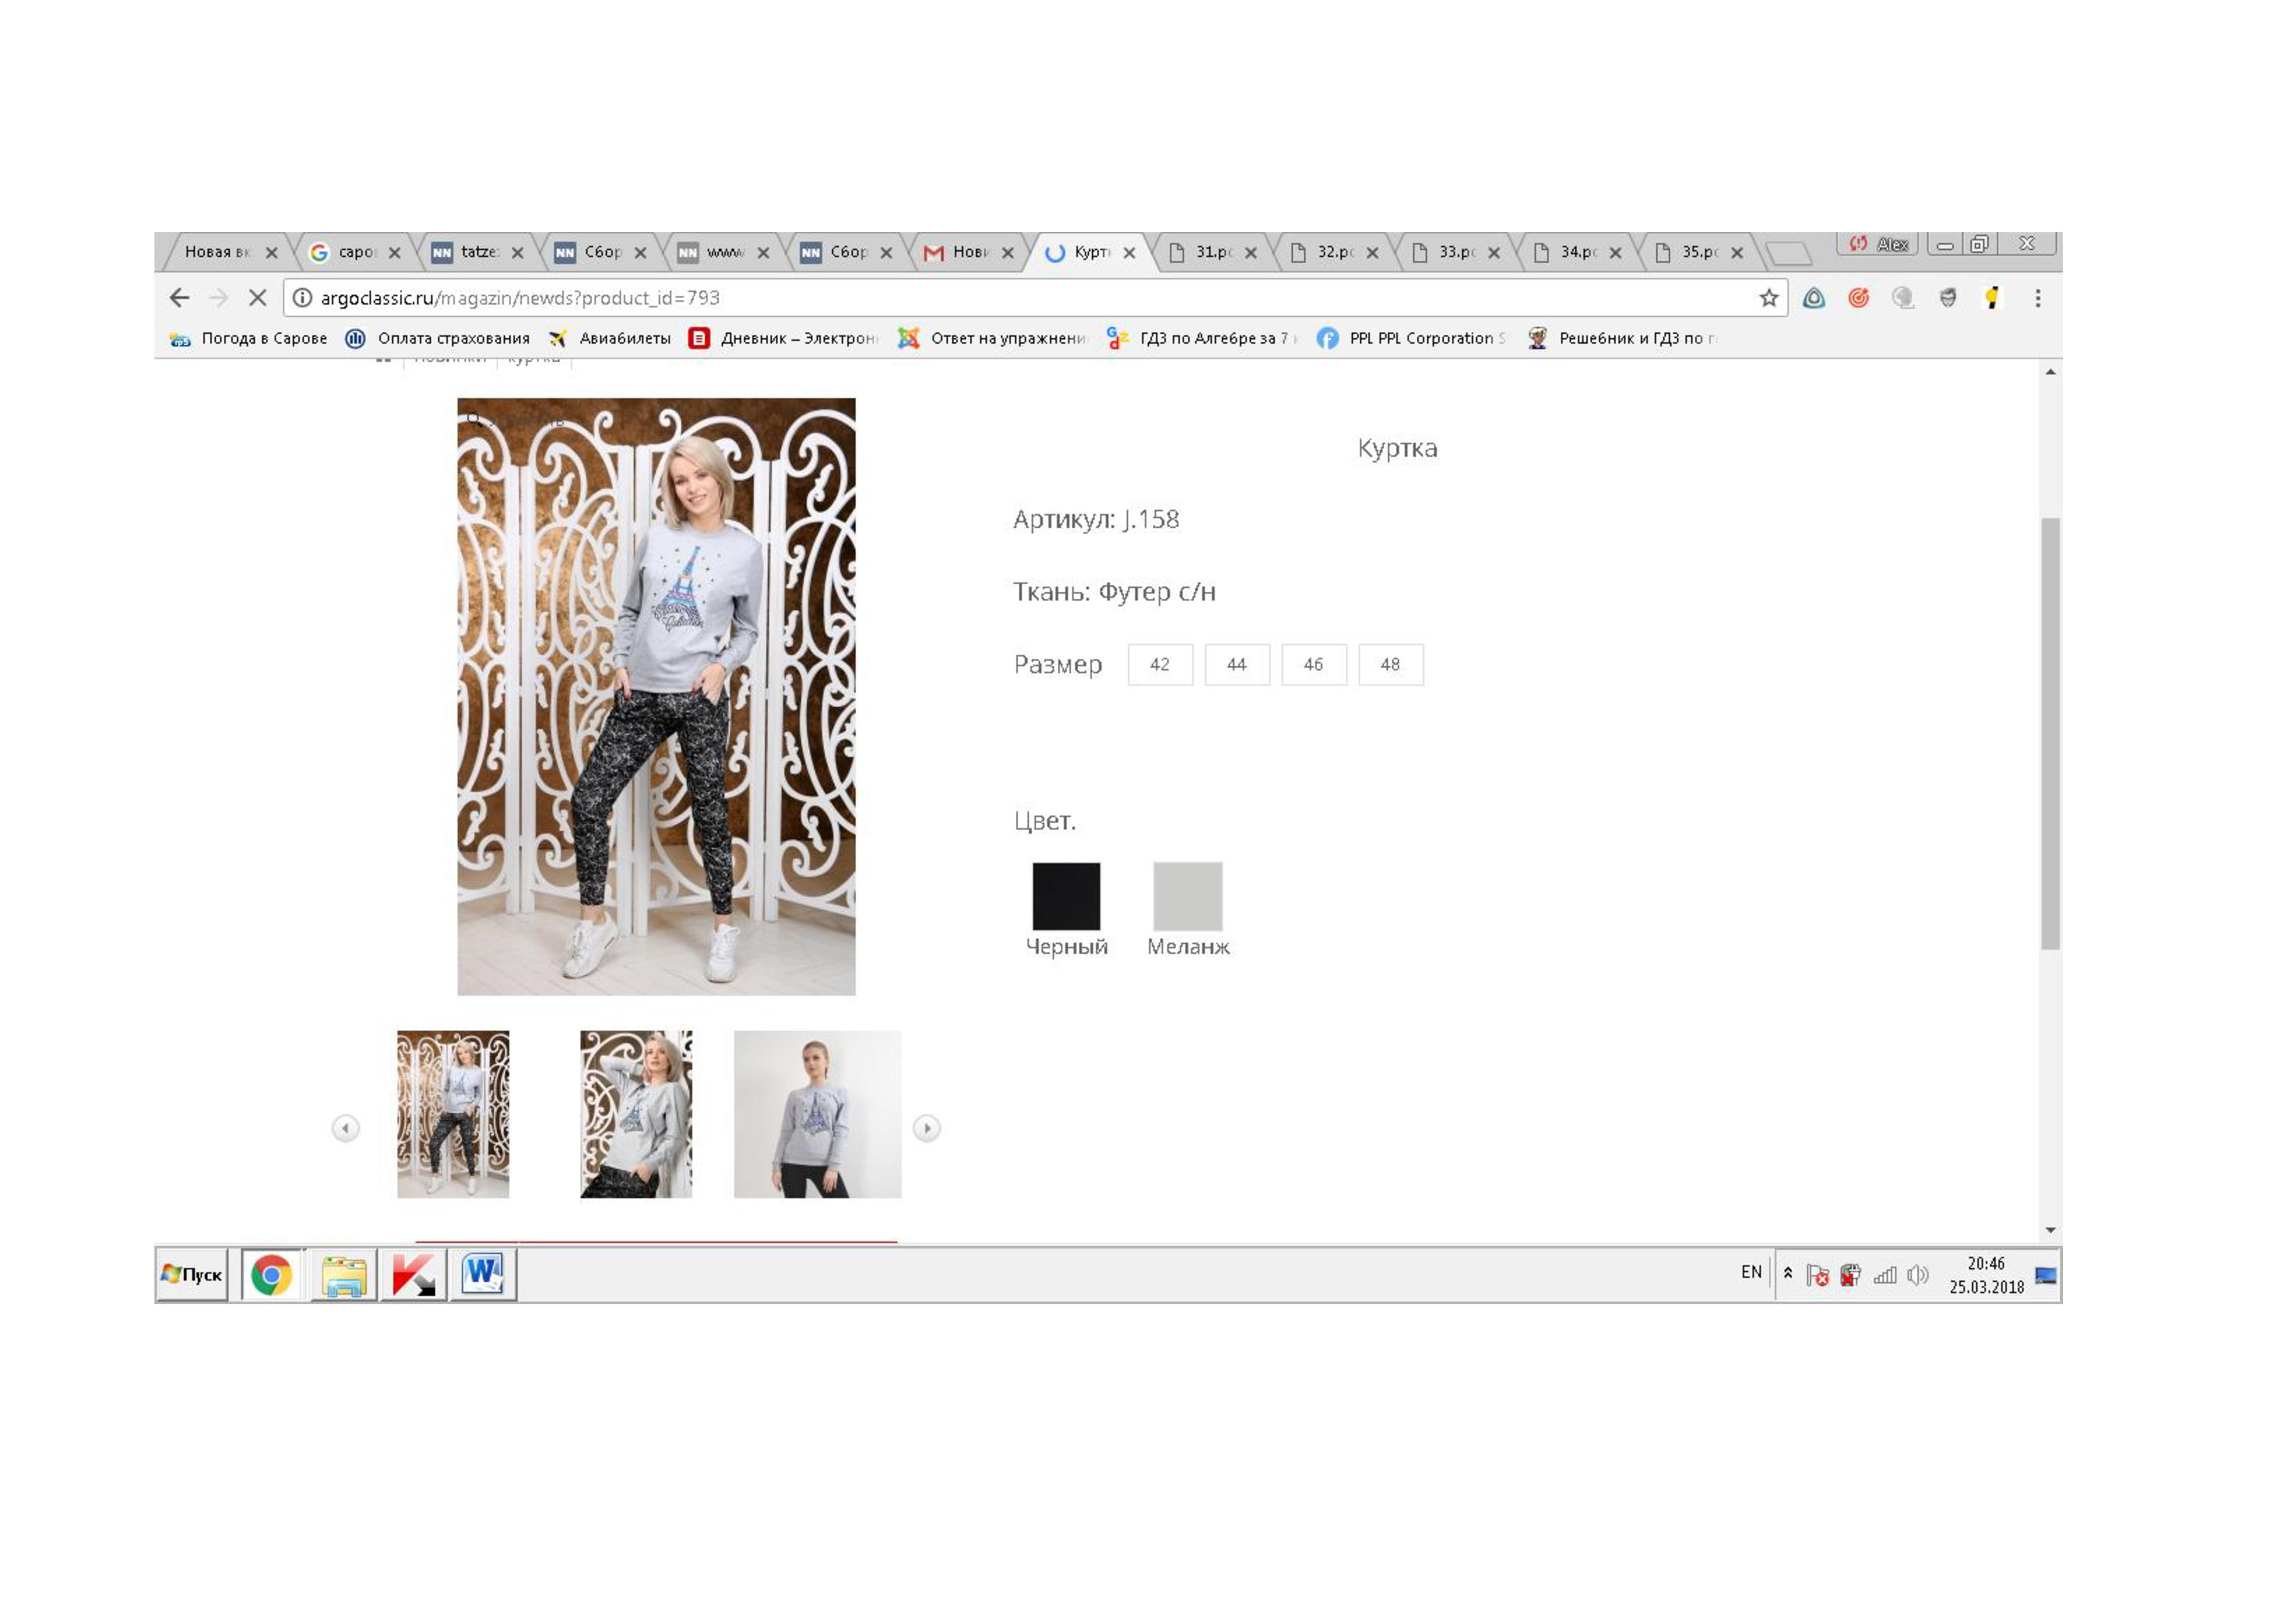
Task: Select size 42
Action: tap(1160, 665)
